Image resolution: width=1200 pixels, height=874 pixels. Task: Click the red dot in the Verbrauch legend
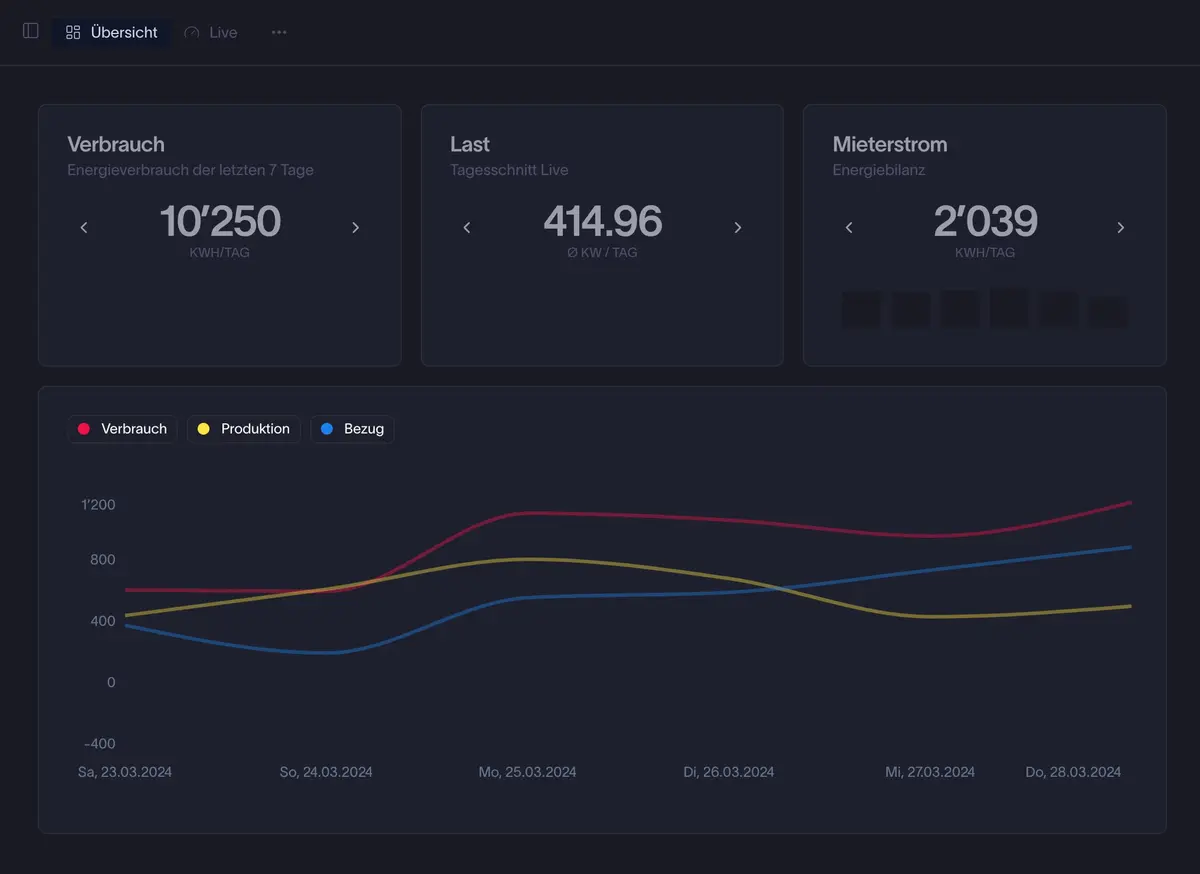(84, 428)
